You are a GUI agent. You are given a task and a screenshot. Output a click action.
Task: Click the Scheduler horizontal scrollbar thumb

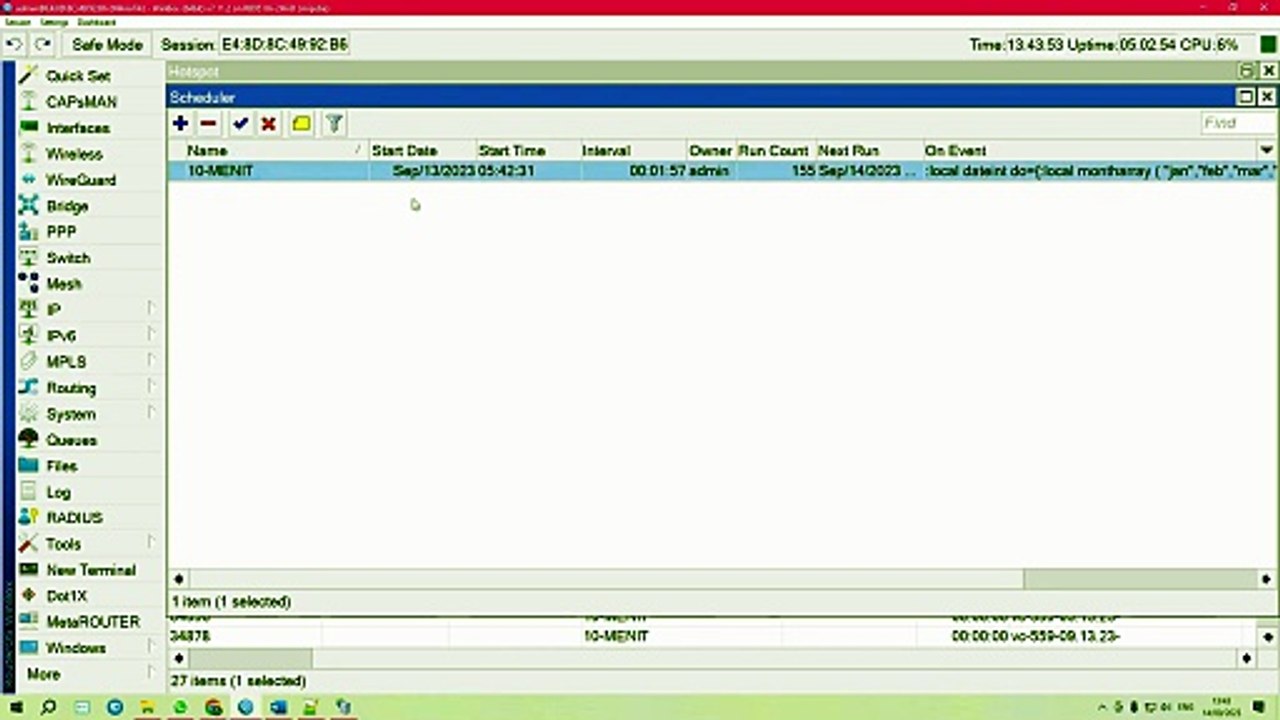[1141, 578]
